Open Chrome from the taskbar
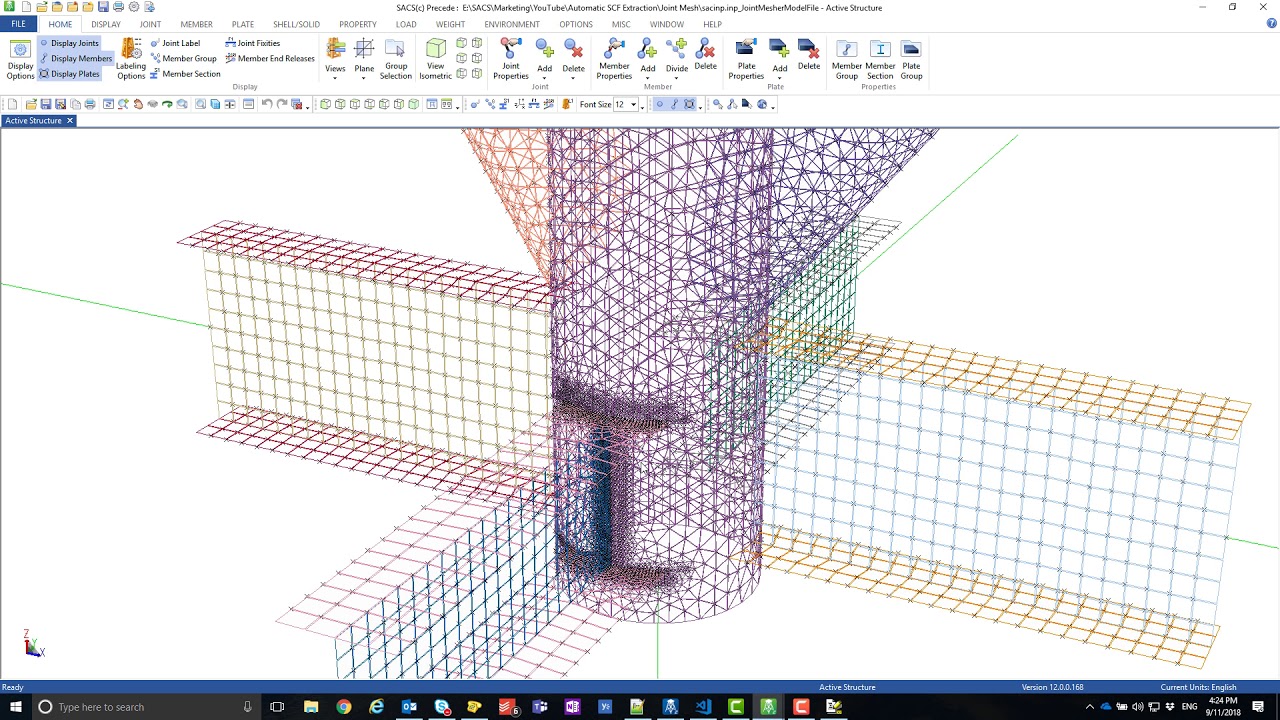This screenshot has height=720, width=1280. pos(344,707)
